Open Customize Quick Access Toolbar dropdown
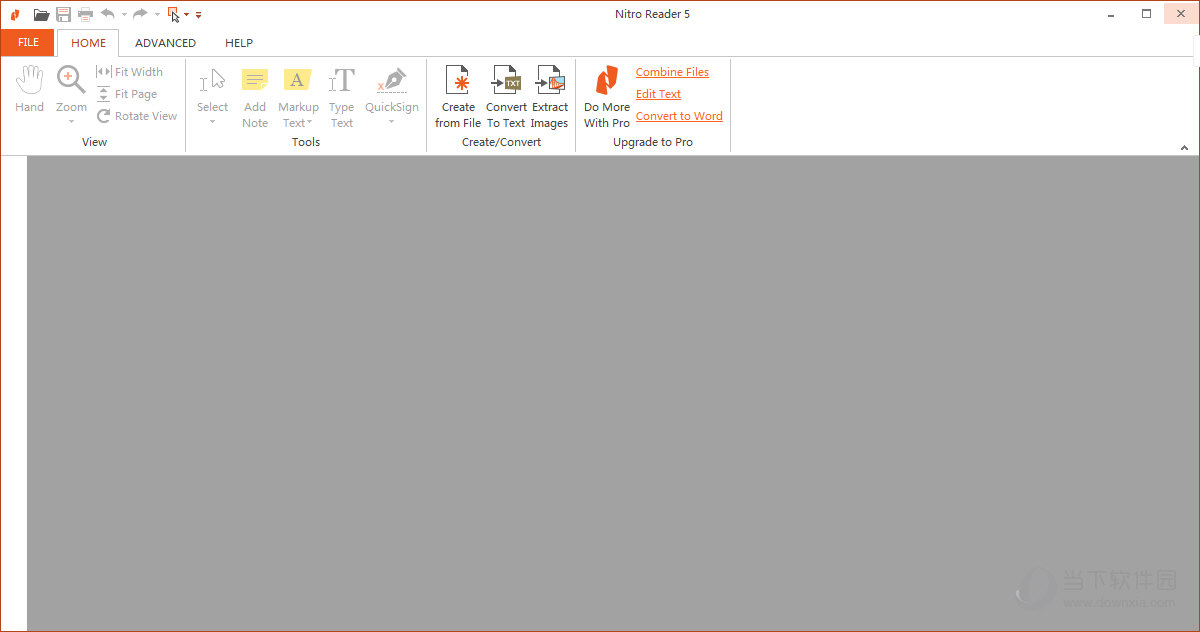This screenshot has width=1200, height=632. point(199,15)
